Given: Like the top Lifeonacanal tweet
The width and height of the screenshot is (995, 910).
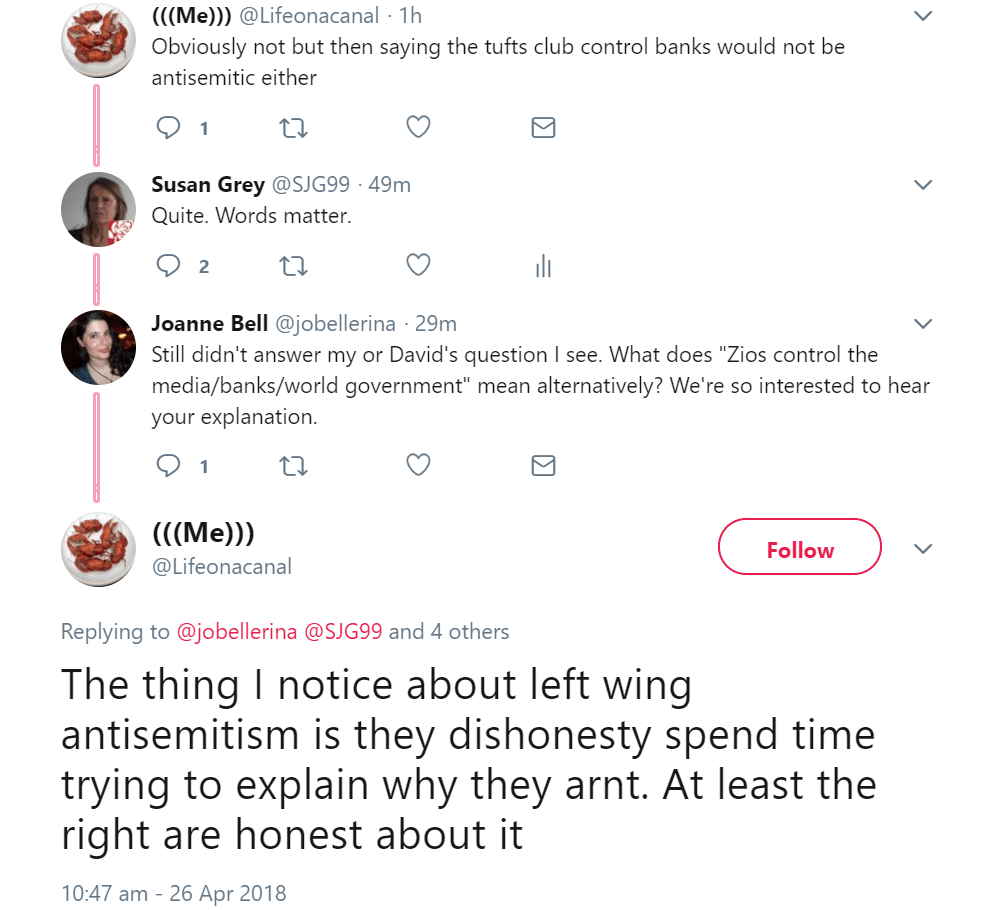Looking at the screenshot, I should [419, 127].
